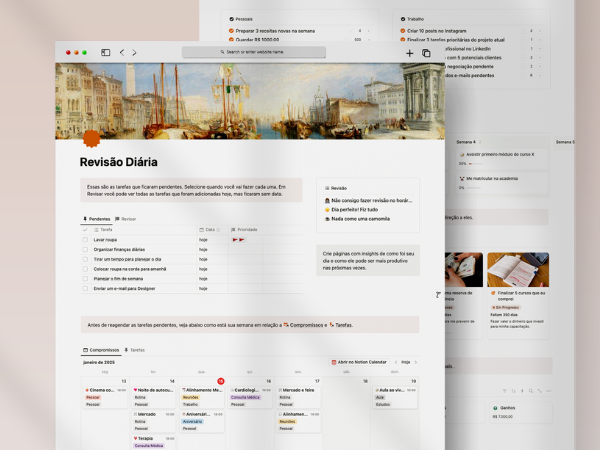Go to next week in calendar
This screenshot has height=450, width=600.
coord(416,362)
